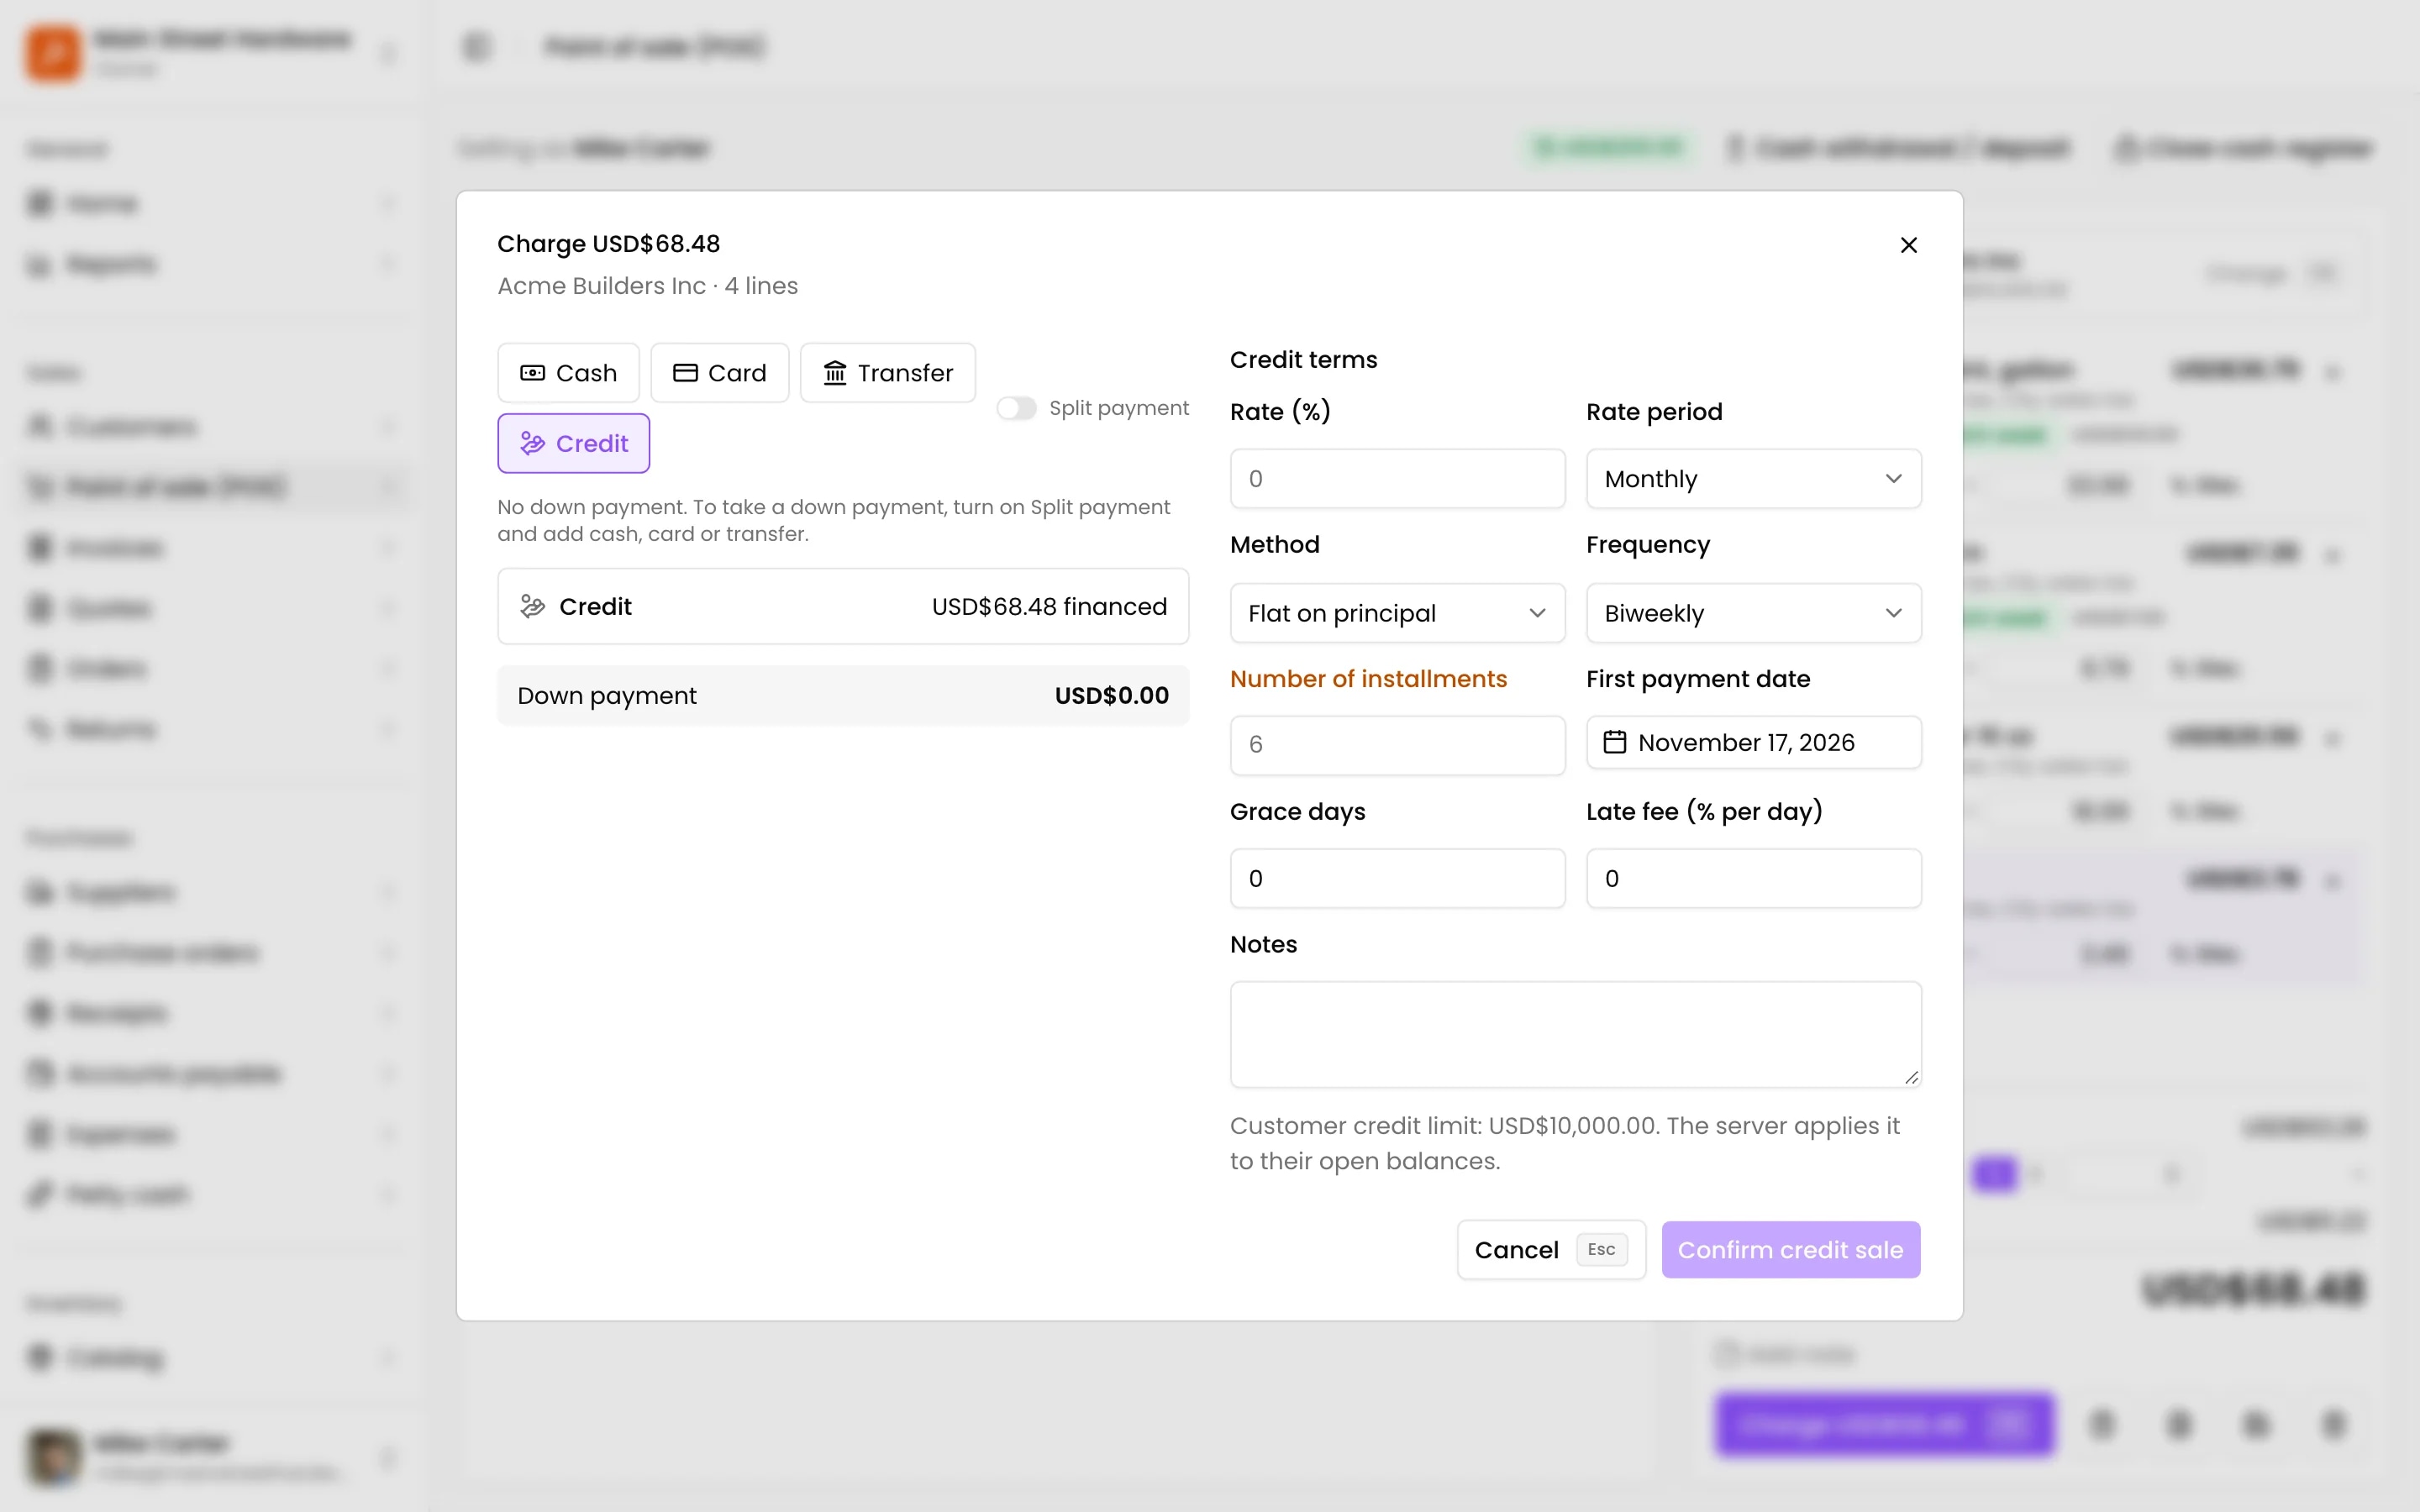Viewport: 2420px width, 1512px height.
Task: Click the calendar icon in date field
Action: tap(1614, 742)
